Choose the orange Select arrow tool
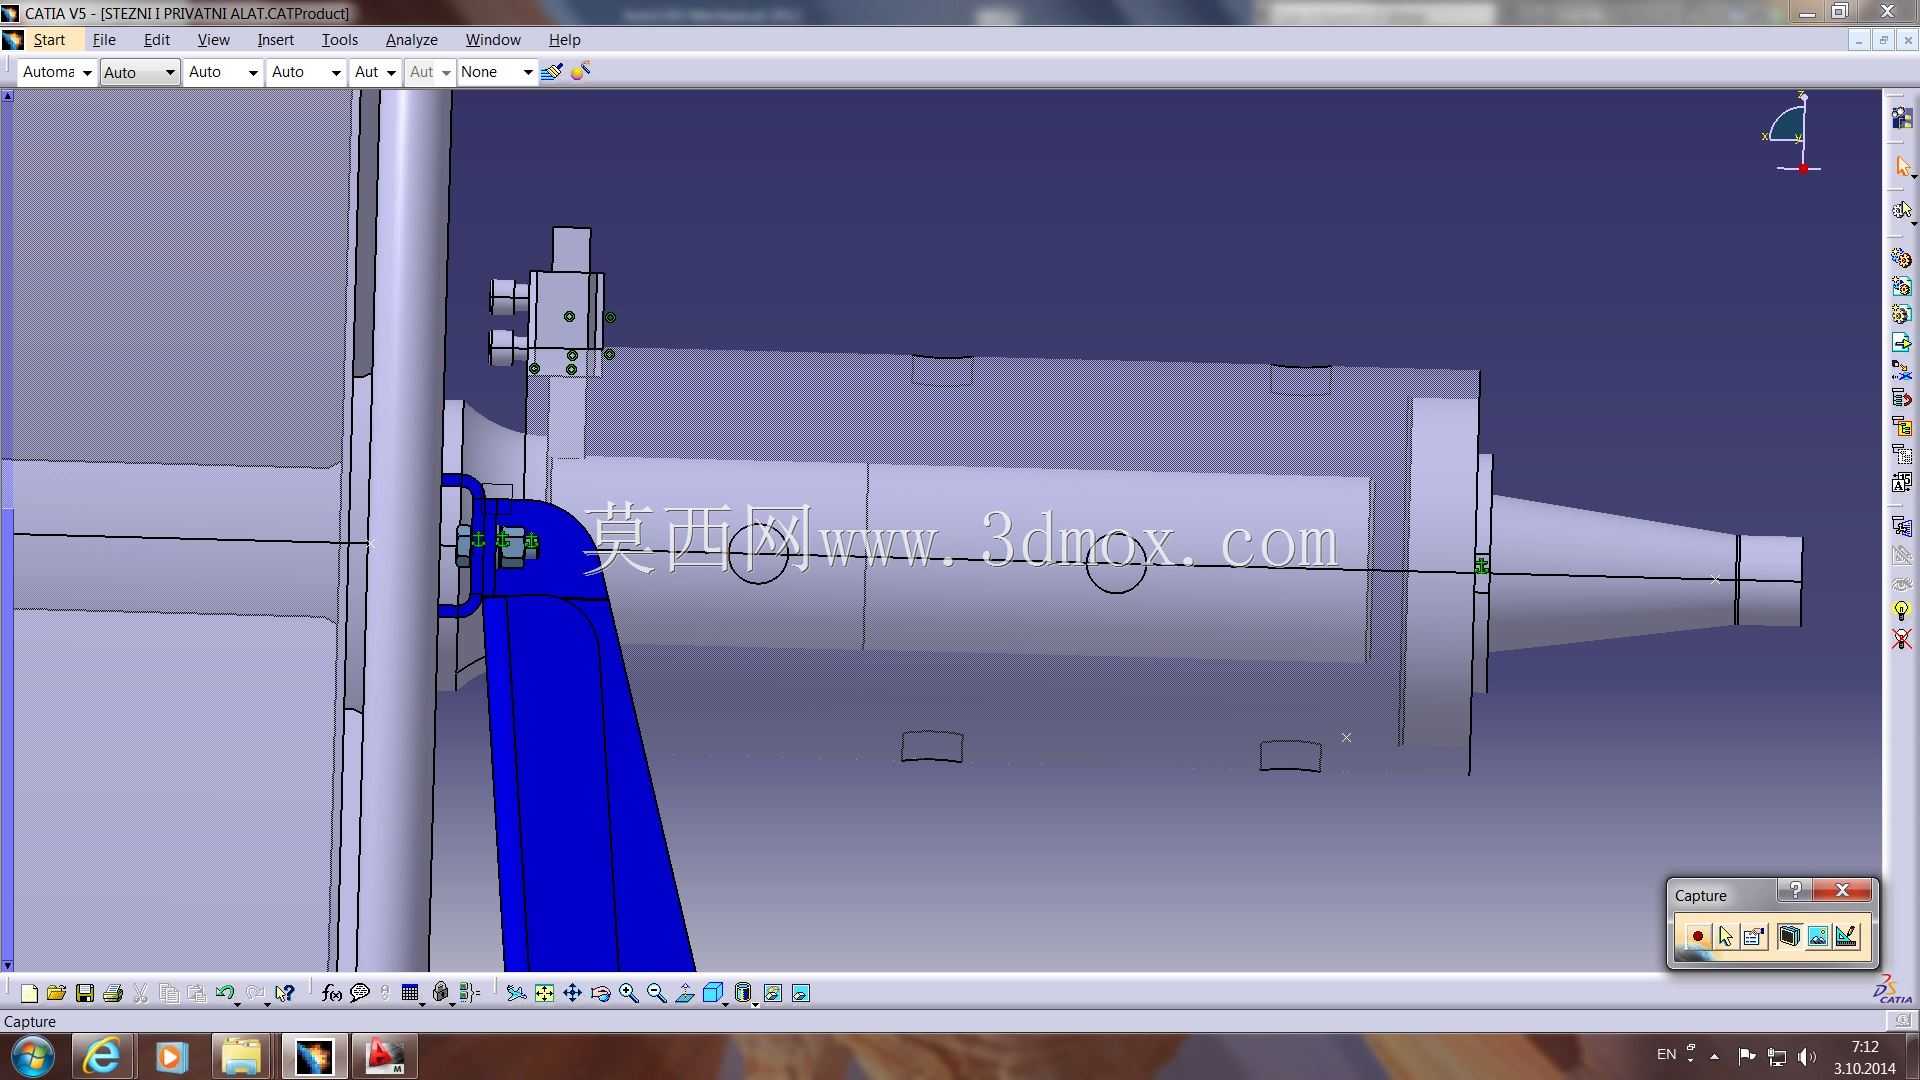Image resolution: width=1920 pixels, height=1080 pixels. tap(1901, 166)
